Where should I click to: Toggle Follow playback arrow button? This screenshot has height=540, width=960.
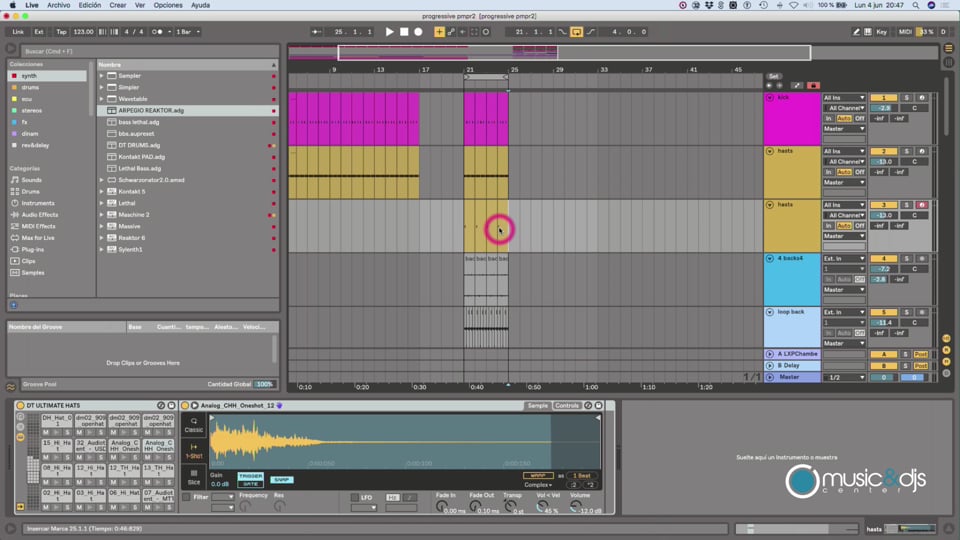click(x=316, y=32)
